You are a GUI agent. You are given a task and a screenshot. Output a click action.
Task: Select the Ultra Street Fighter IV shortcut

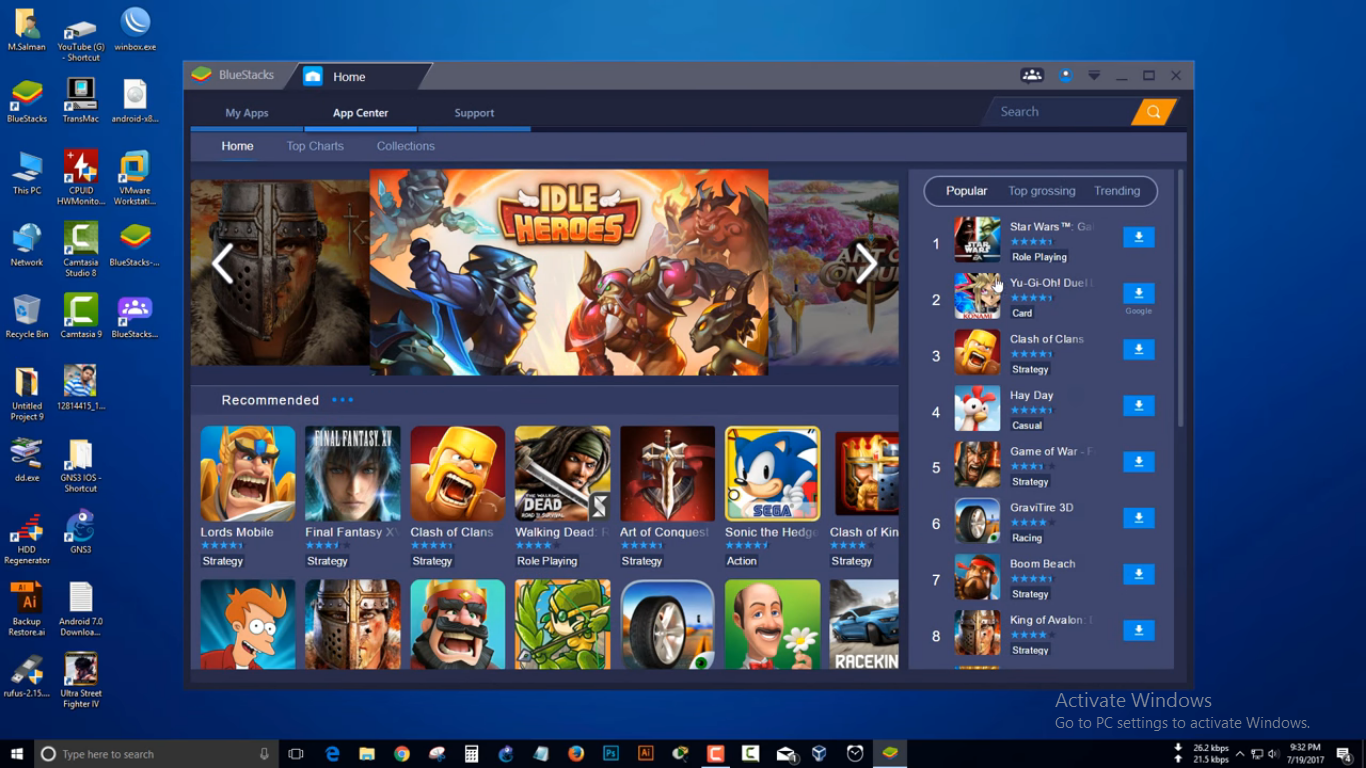click(x=81, y=680)
